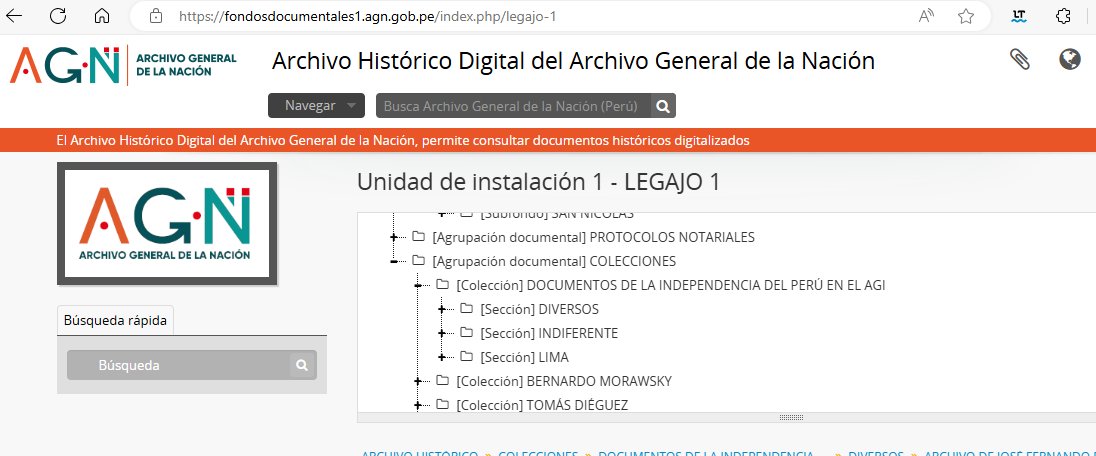Click DOCUMENTOS DE LA INDEPENDENCIA folder icon

click(x=442, y=285)
